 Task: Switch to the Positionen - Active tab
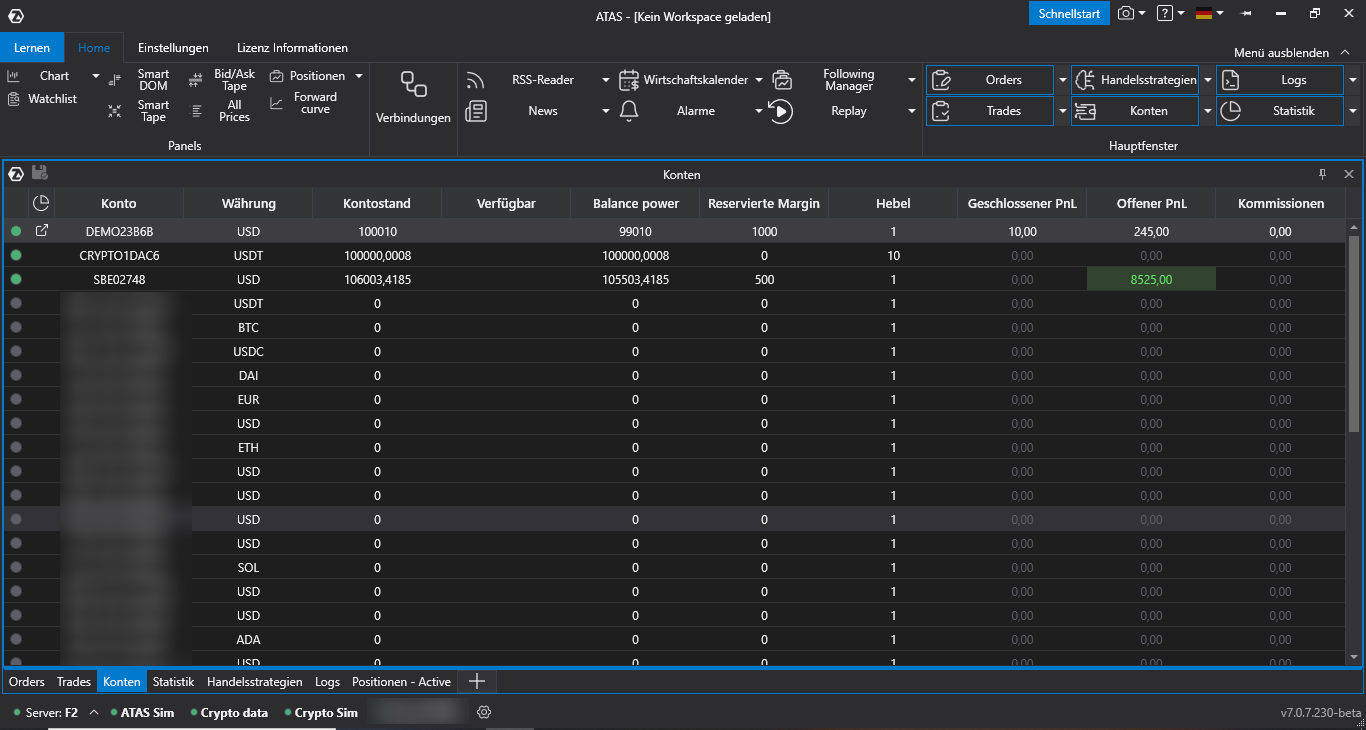coord(401,682)
